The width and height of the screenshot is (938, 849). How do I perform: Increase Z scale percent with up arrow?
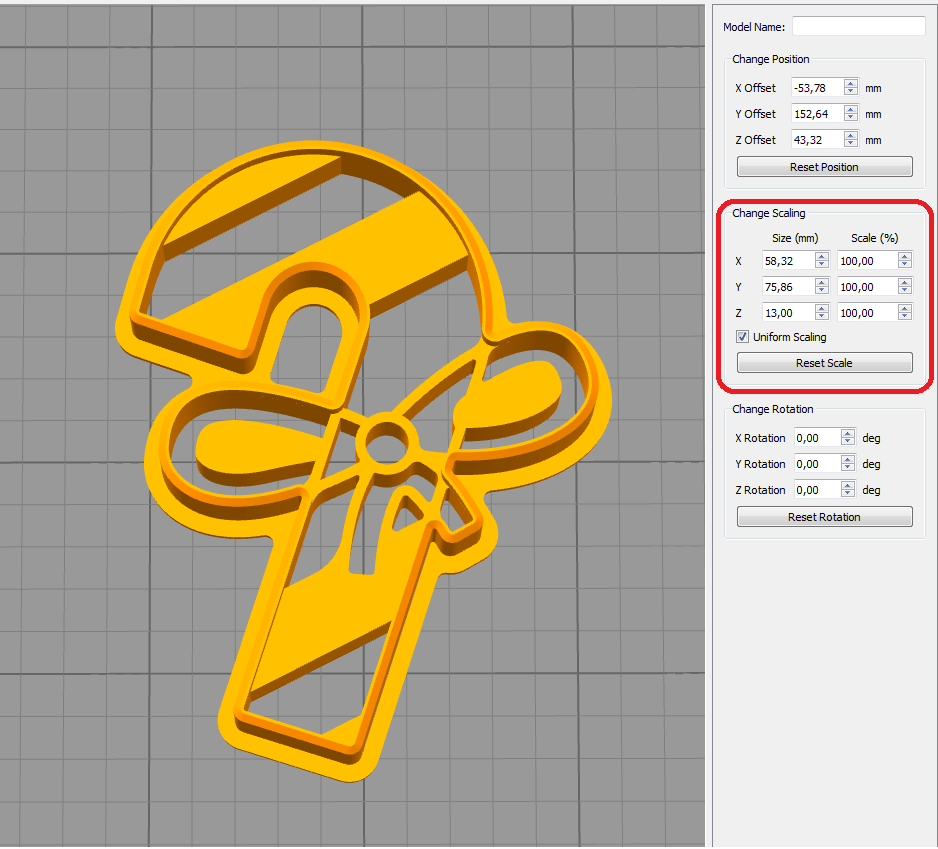905,308
